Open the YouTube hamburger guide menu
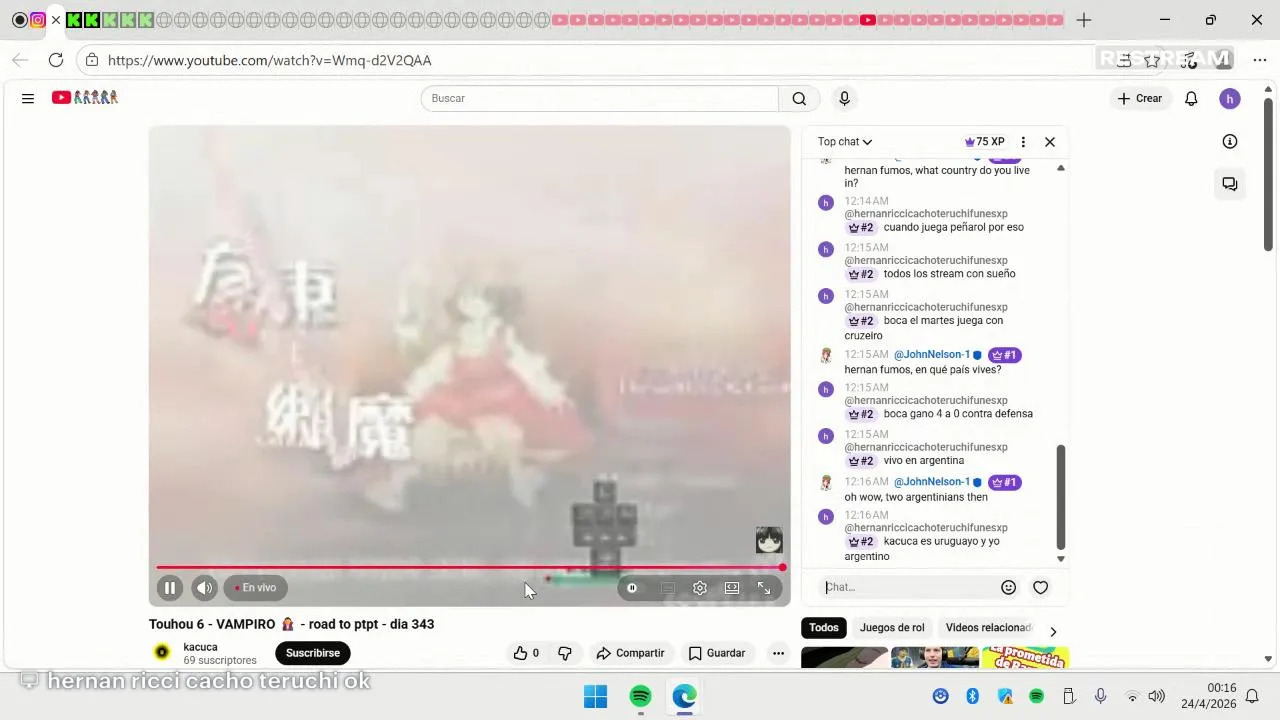The image size is (1280, 720). pos(28,98)
